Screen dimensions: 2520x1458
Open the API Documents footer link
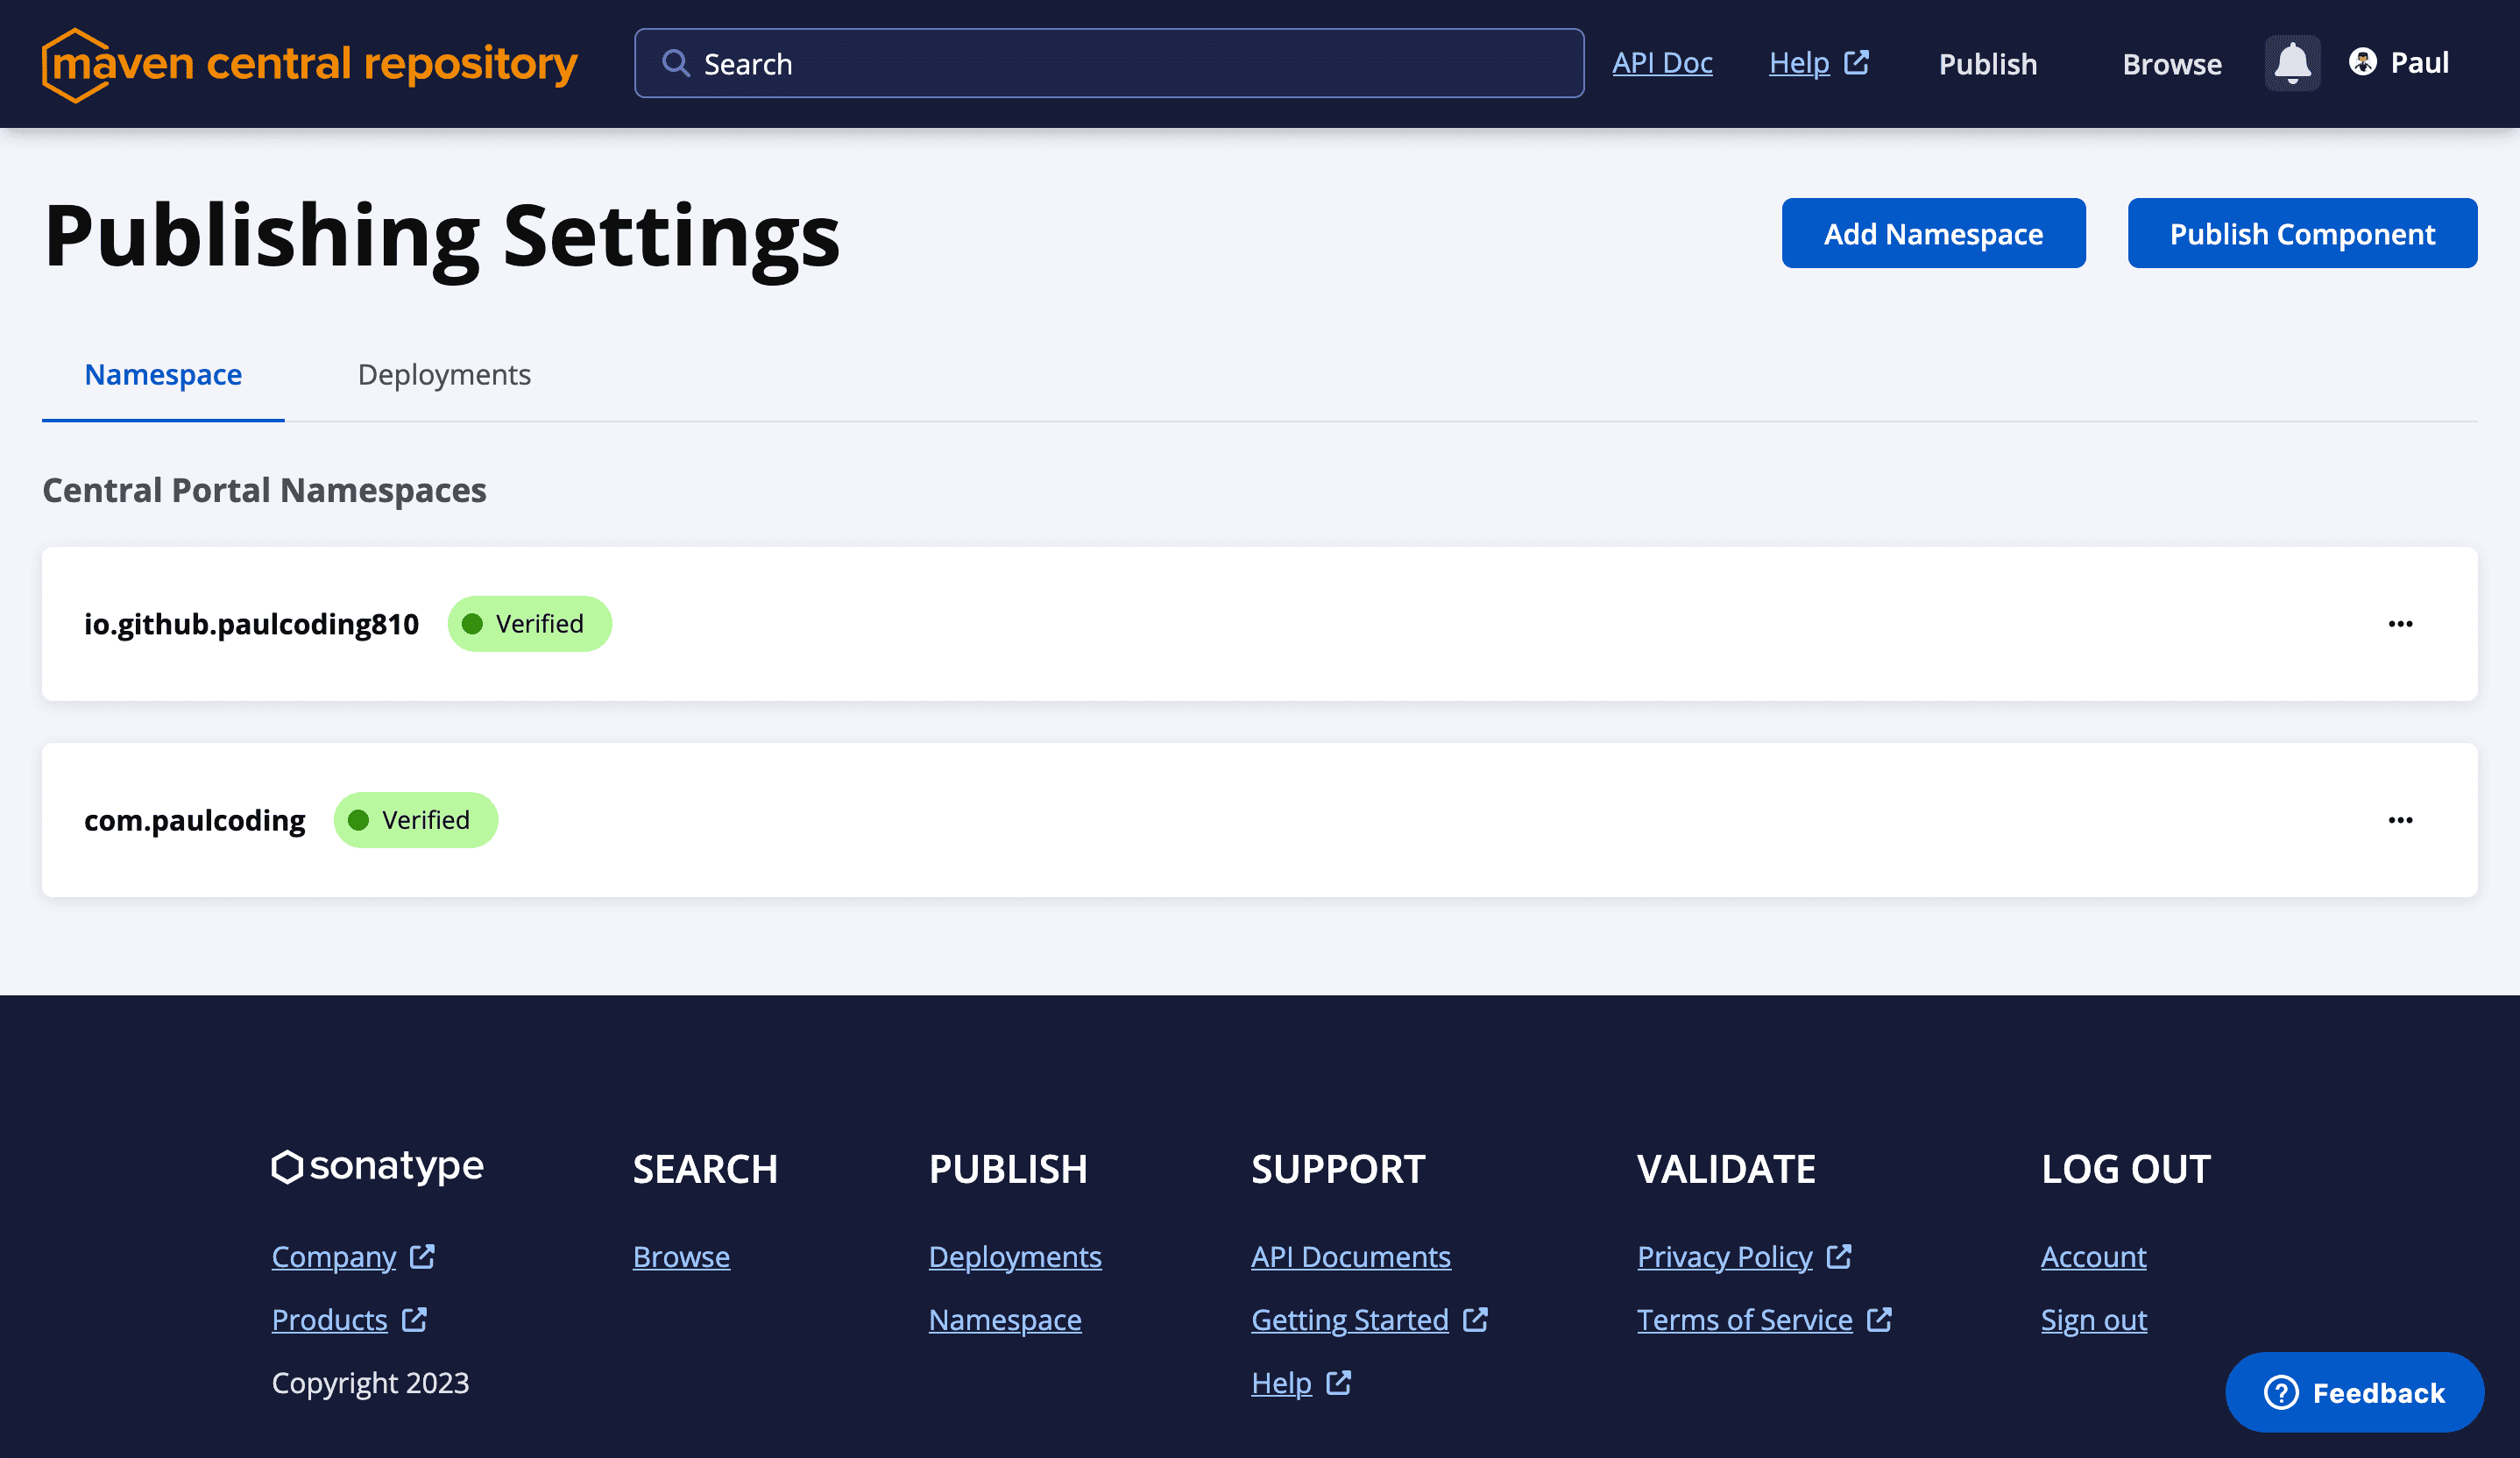pos(1351,1257)
